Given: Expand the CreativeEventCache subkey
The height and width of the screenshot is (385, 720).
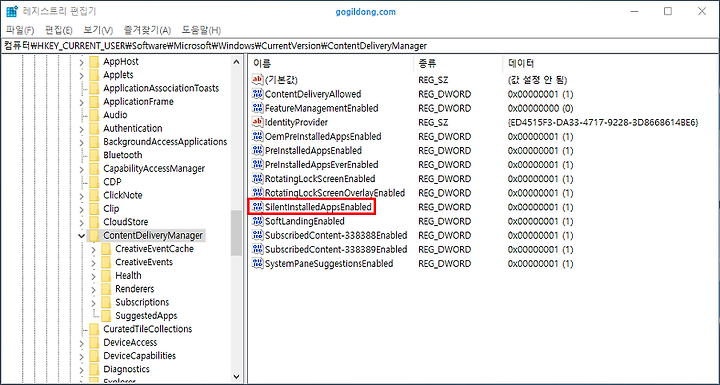Looking at the screenshot, I should [x=94, y=249].
